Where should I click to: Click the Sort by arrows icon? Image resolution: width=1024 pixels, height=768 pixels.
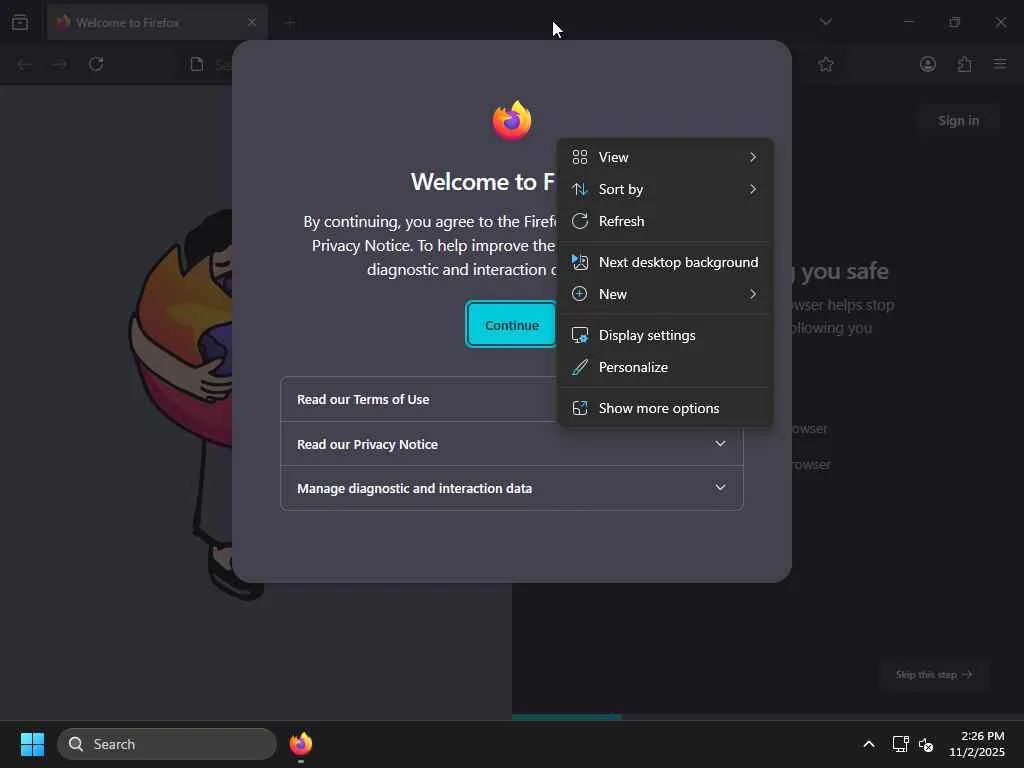(580, 189)
